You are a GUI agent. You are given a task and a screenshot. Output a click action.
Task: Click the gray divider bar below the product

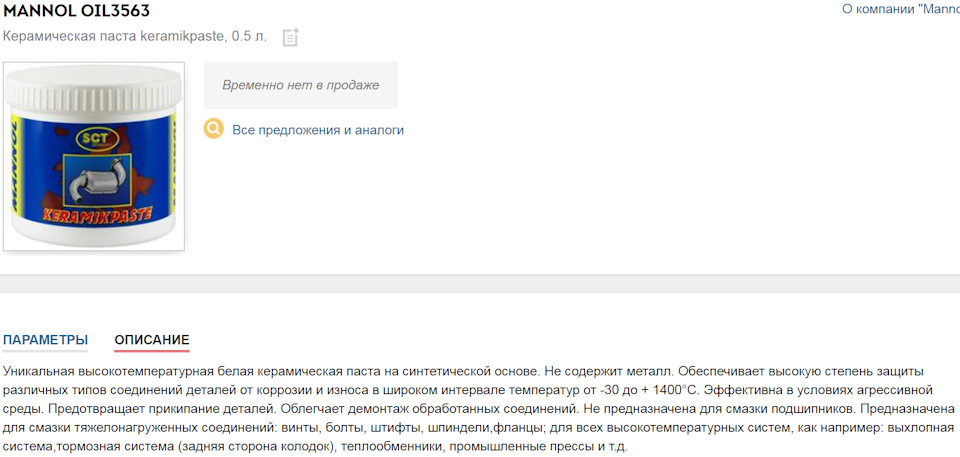(480, 283)
